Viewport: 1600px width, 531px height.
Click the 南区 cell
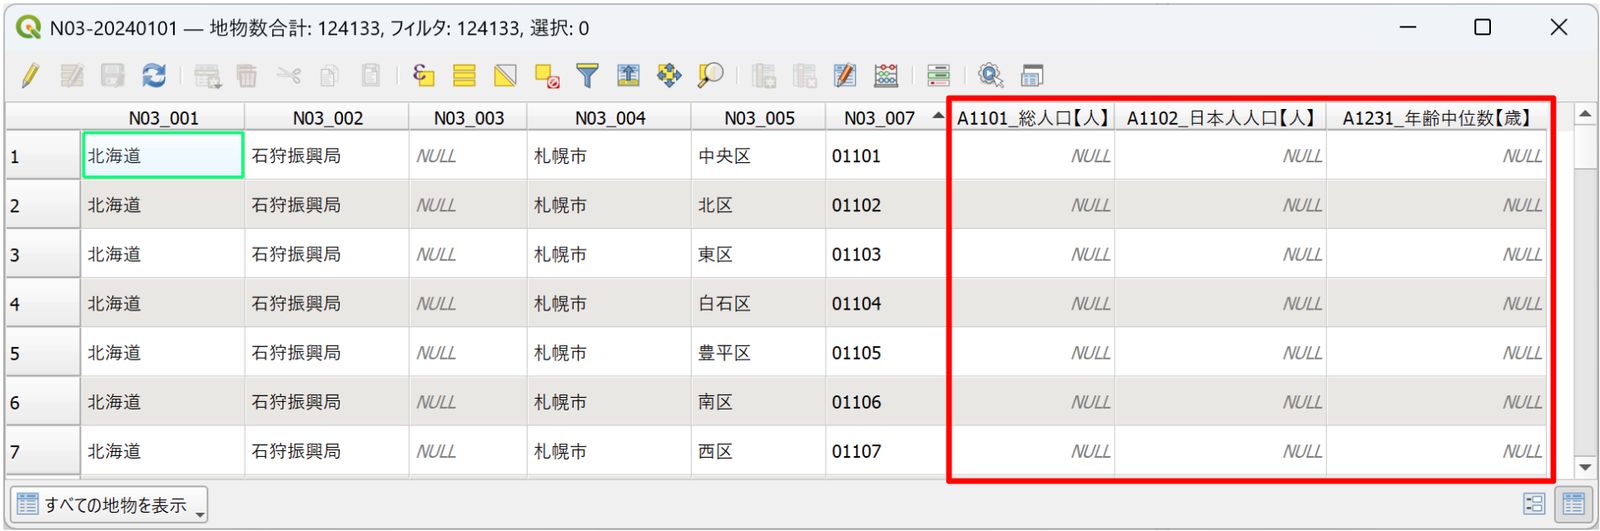[758, 402]
